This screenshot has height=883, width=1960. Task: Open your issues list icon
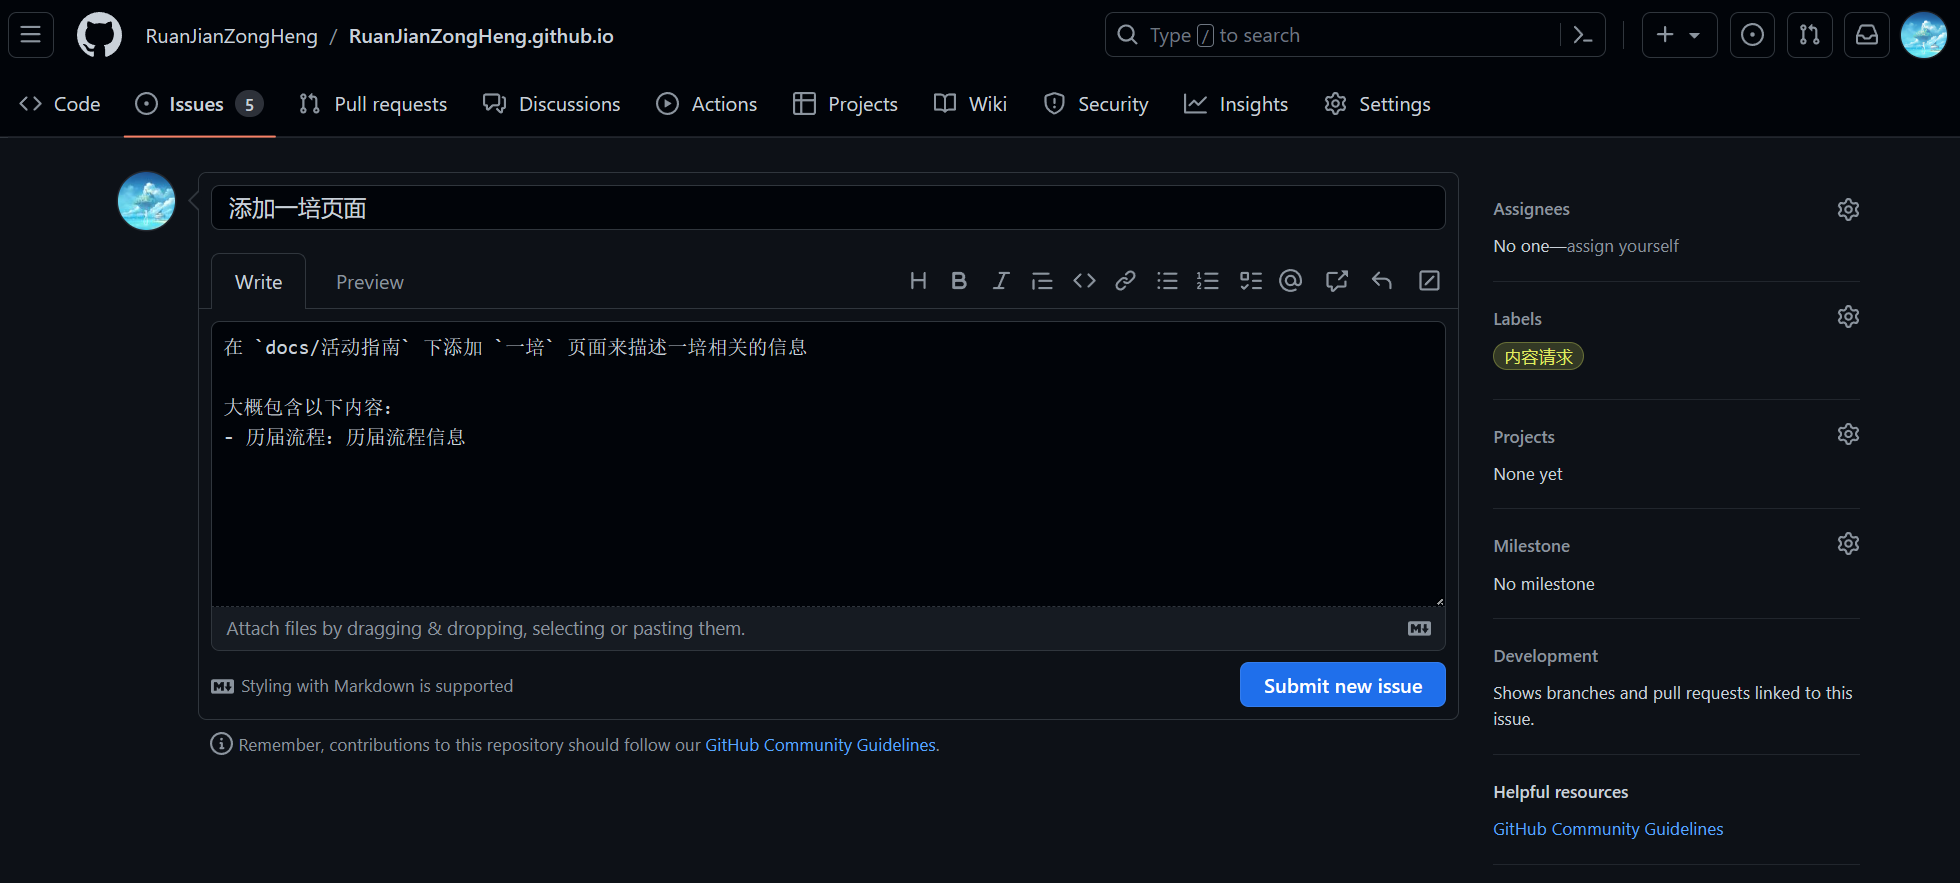point(1752,35)
